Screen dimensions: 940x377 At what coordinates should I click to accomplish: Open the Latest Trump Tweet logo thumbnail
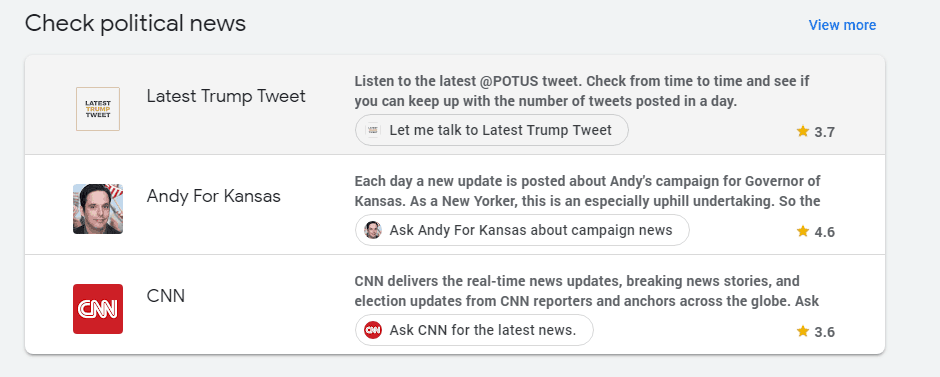click(98, 109)
